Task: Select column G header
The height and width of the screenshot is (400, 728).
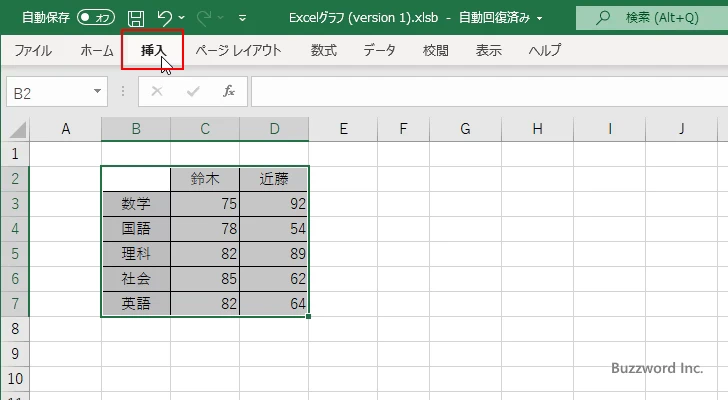Action: (465, 129)
